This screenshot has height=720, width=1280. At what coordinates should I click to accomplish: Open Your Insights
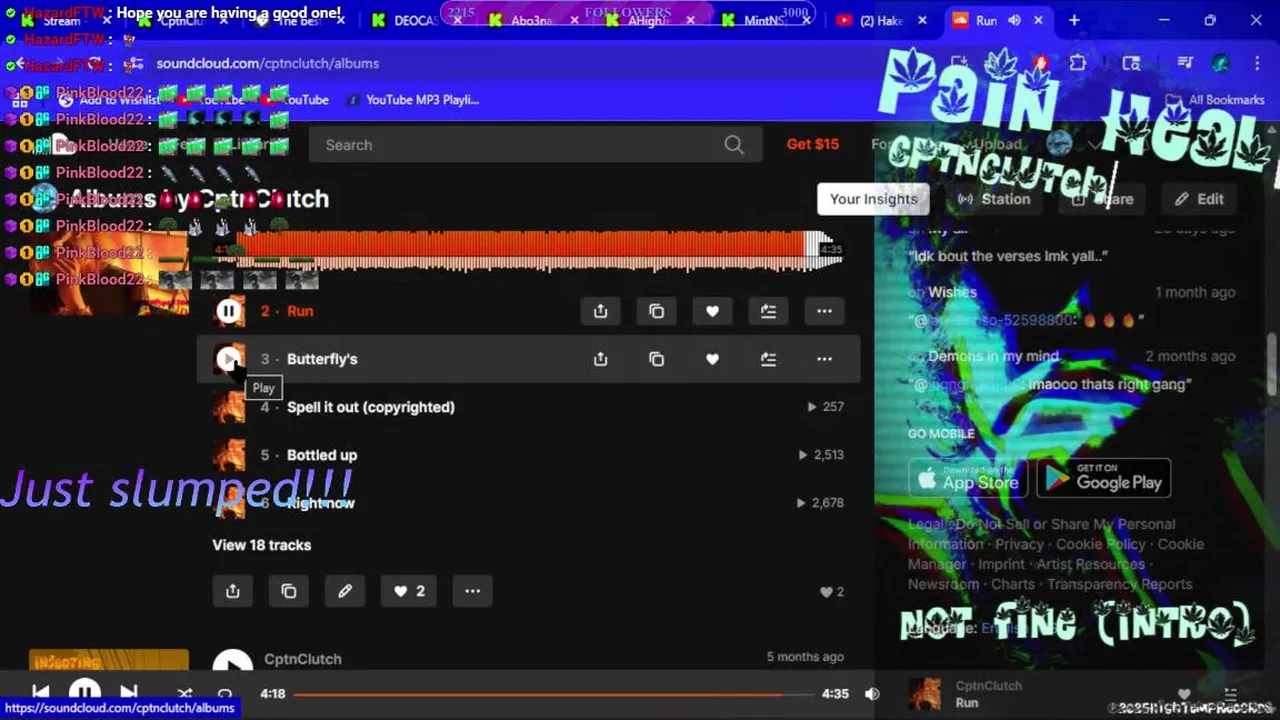point(874,199)
